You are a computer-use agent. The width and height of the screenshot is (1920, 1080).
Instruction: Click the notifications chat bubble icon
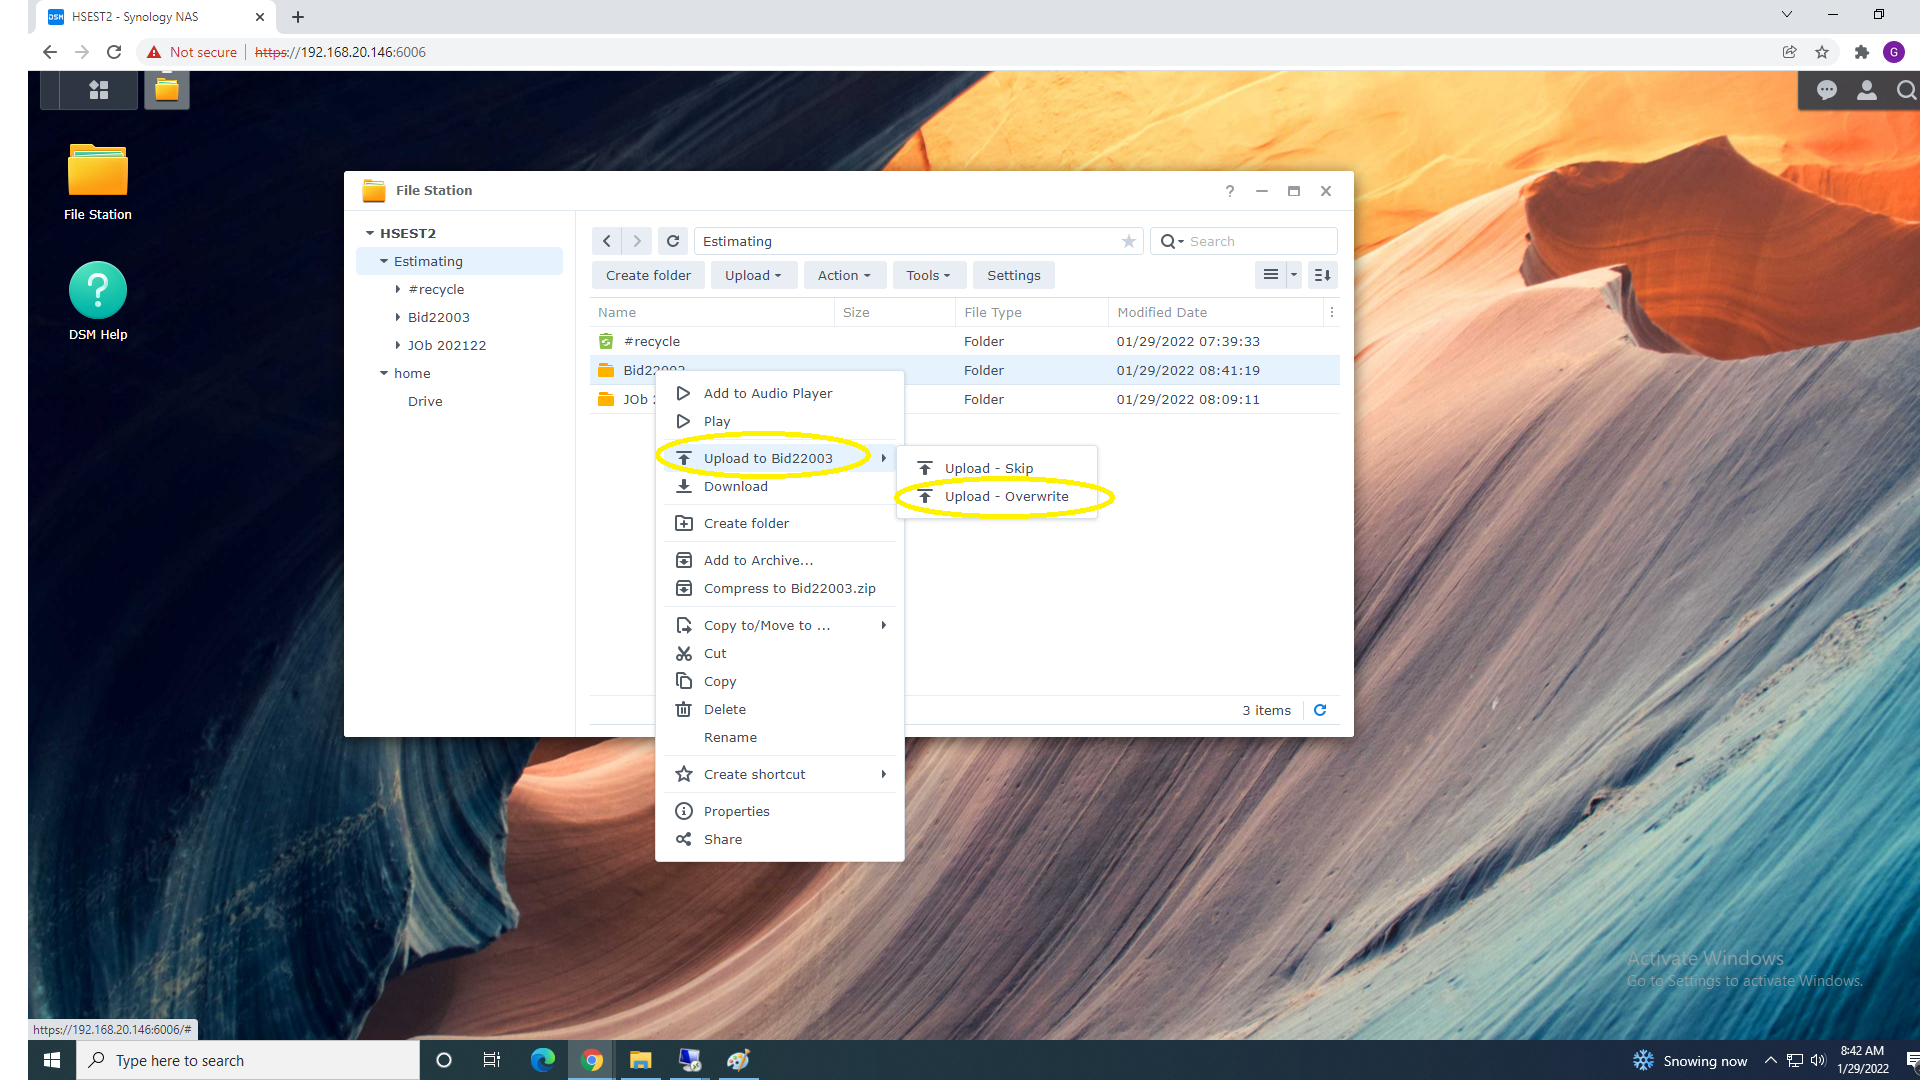(x=1826, y=90)
